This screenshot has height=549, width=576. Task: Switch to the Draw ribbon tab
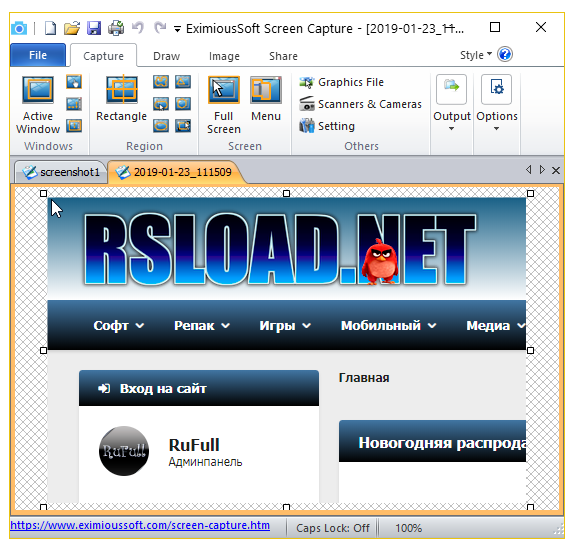tap(166, 56)
